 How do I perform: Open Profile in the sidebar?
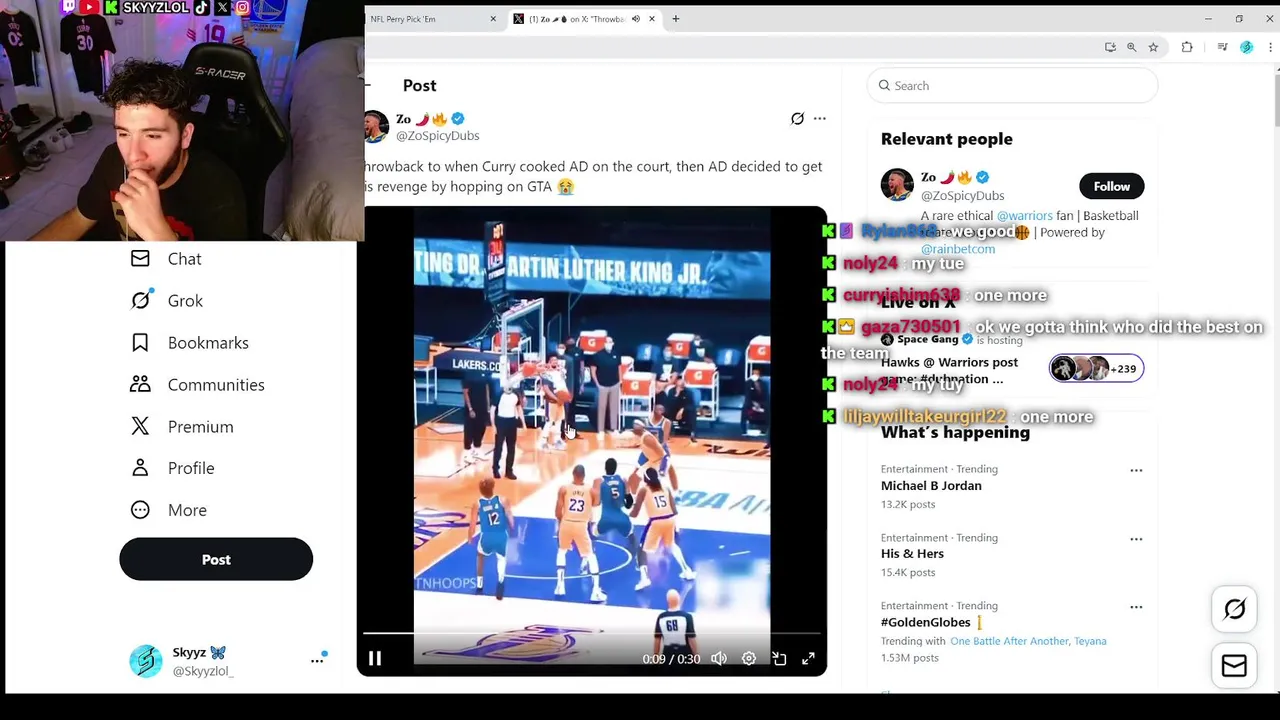coord(172,468)
